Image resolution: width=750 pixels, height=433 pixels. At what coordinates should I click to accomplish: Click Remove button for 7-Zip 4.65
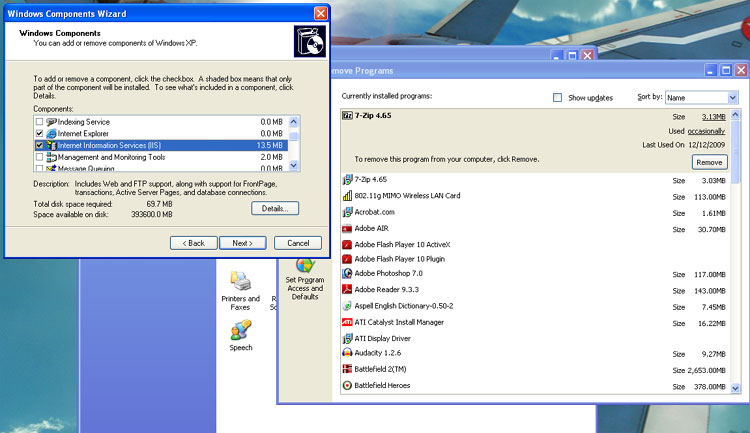coord(709,162)
